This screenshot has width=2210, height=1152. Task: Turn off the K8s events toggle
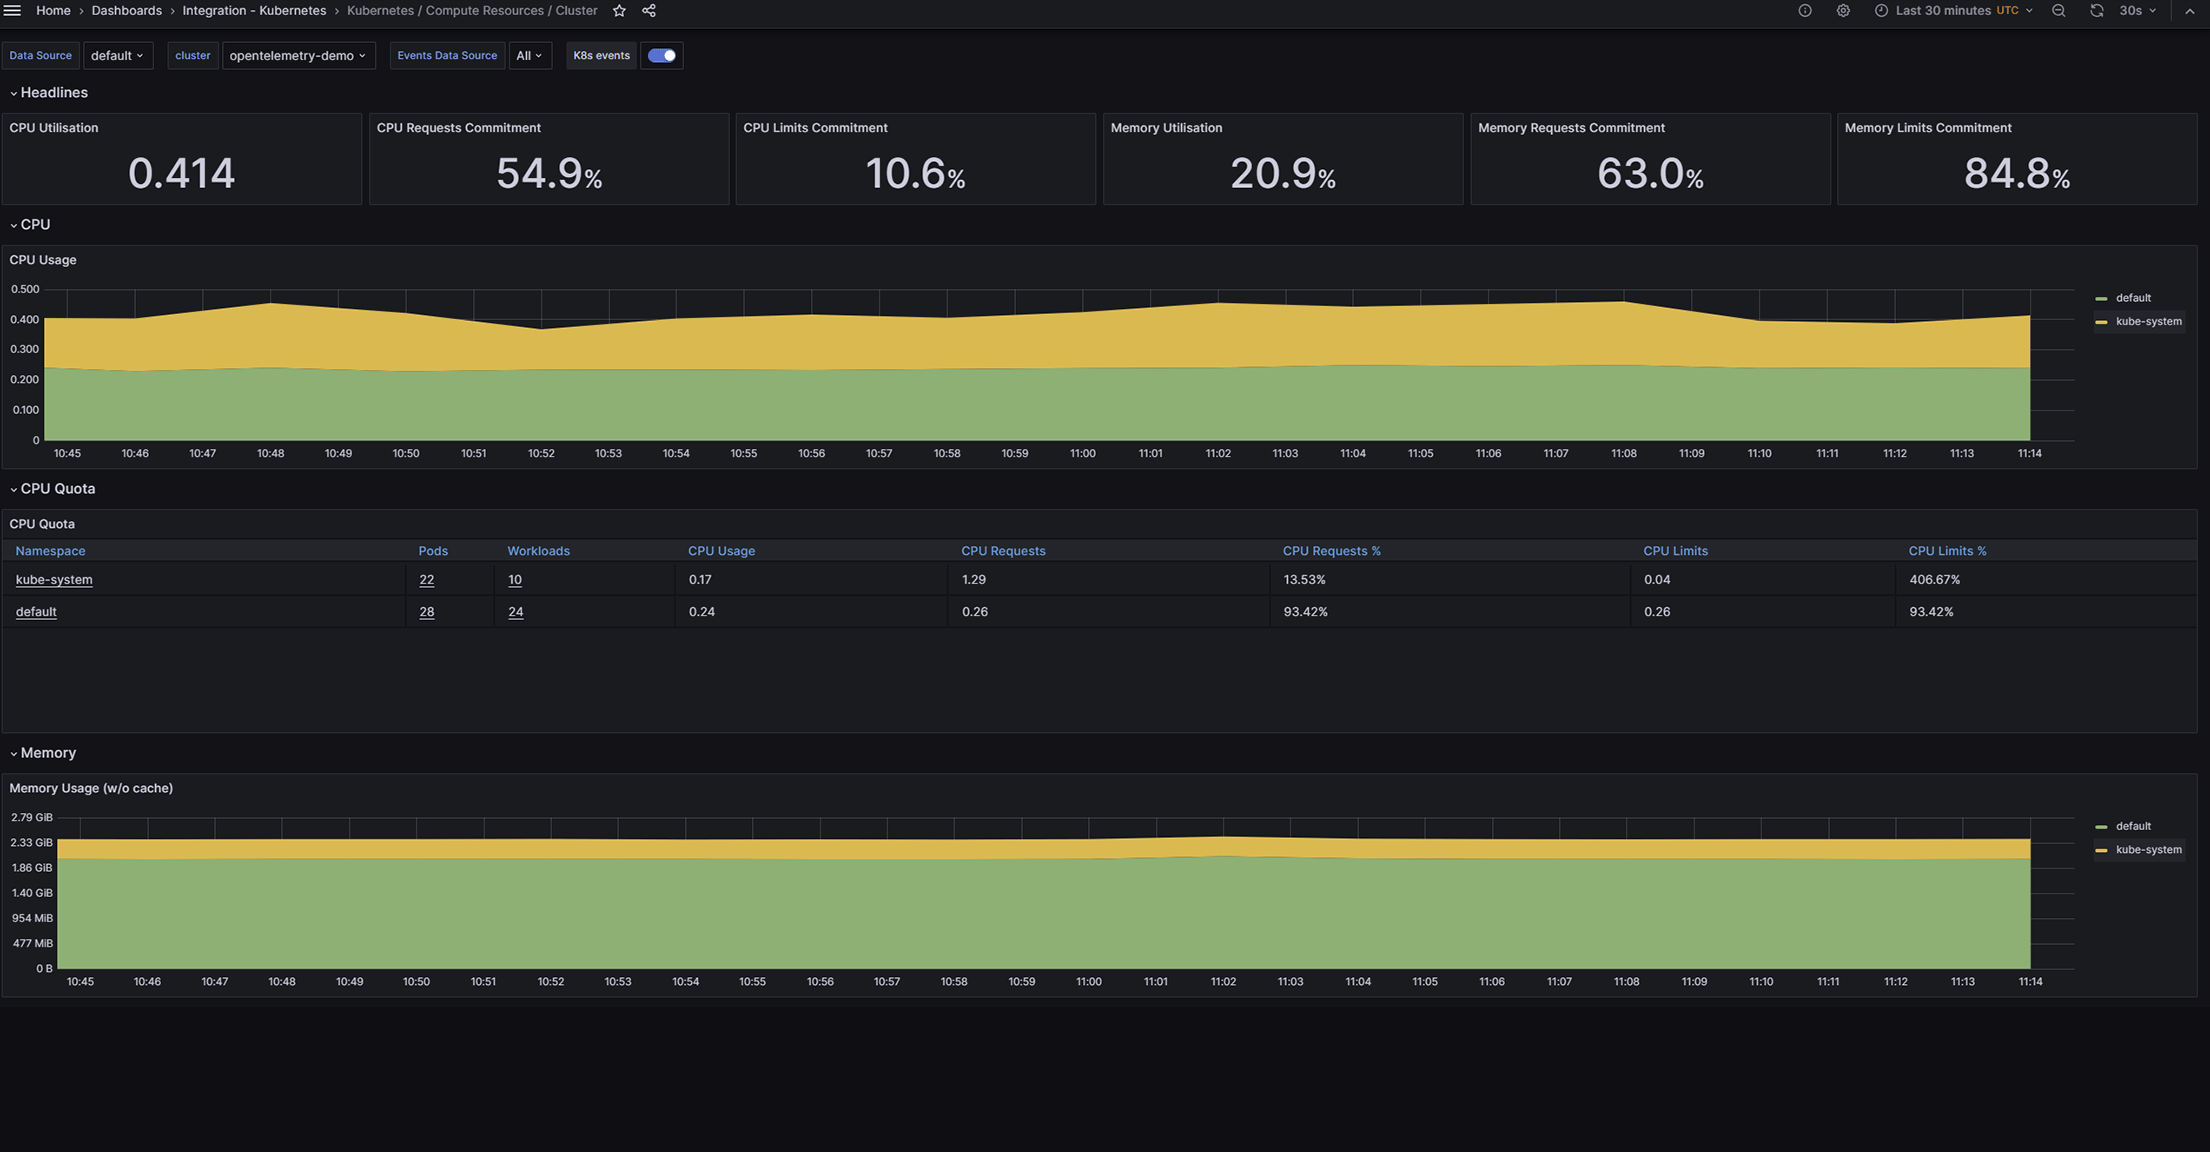pyautogui.click(x=661, y=55)
